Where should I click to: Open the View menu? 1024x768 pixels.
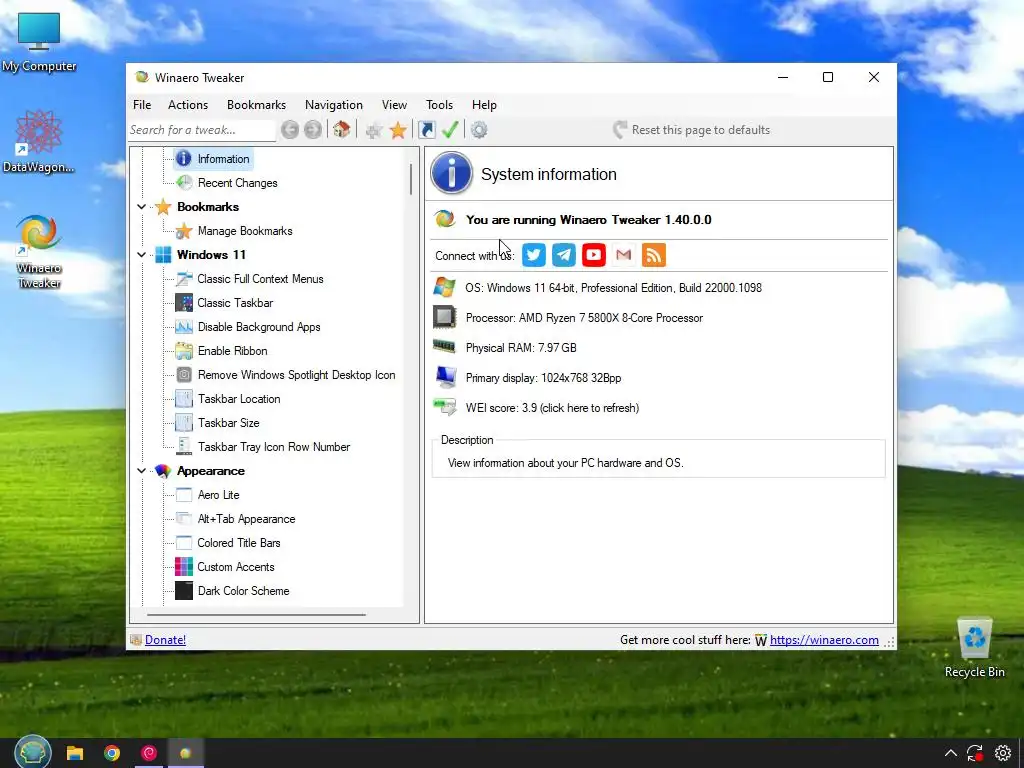pos(394,104)
